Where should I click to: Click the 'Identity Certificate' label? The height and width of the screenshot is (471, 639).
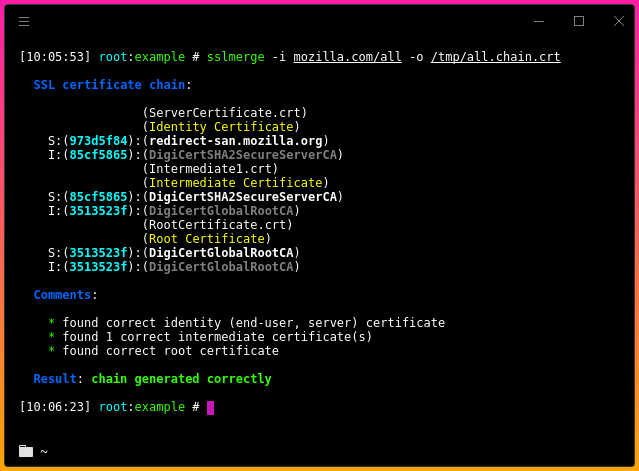point(221,127)
